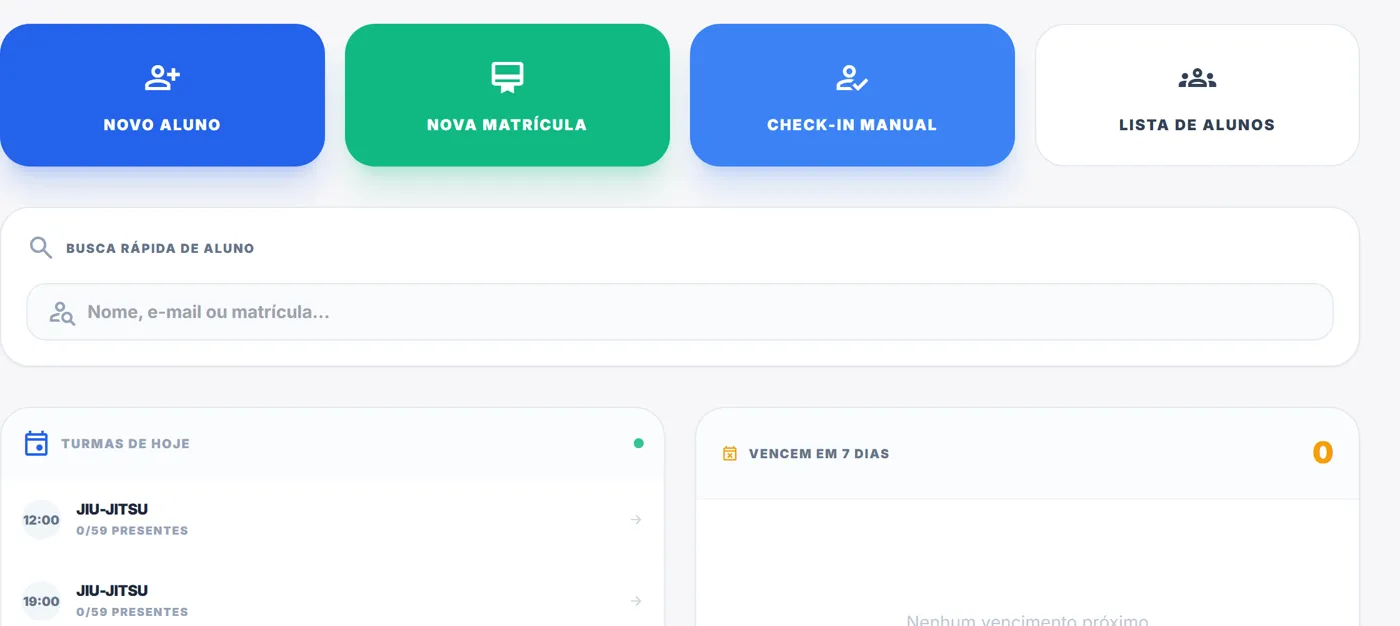Viewport: 1400px width, 626px height.
Task: Click the calendar icon beside Vencem em 7 Dias
Action: point(730,453)
